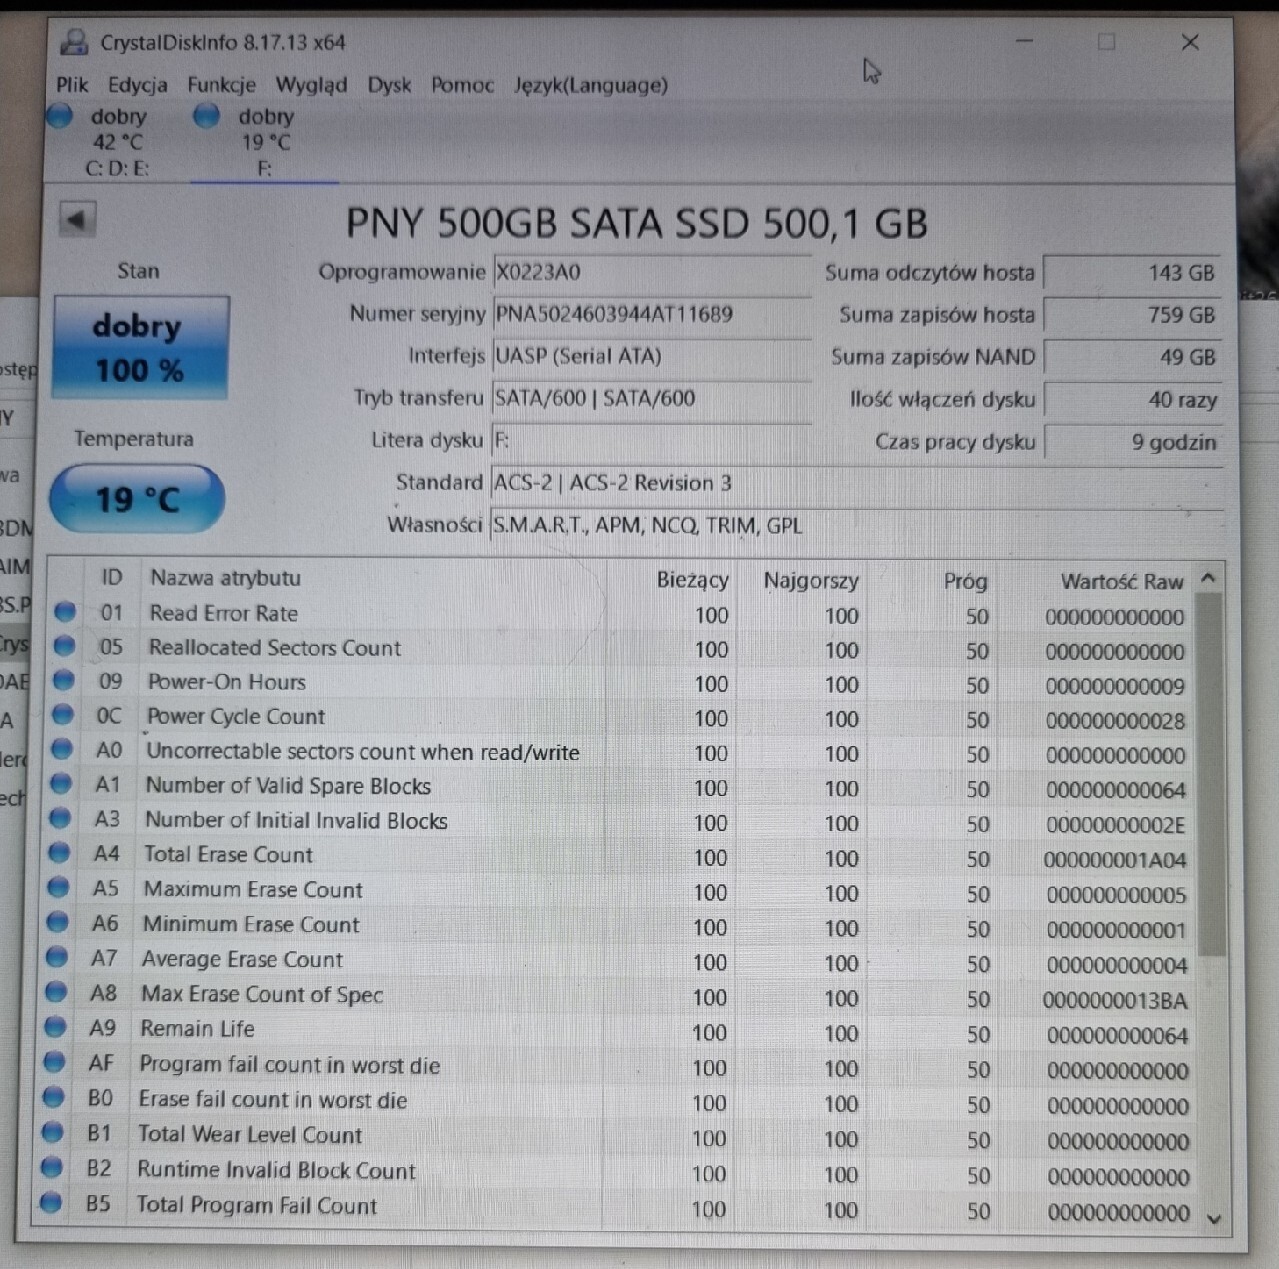Click status dot for Power Cycle Count
This screenshot has height=1269, width=1279.
point(63,715)
